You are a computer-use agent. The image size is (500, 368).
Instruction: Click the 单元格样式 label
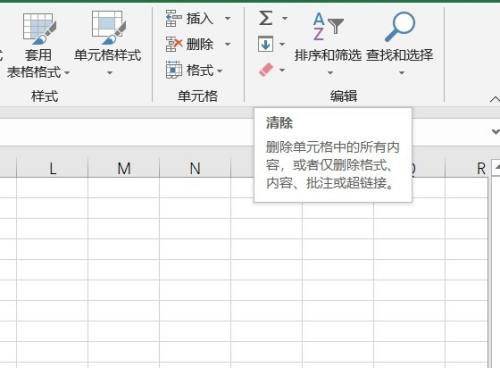pyautogui.click(x=108, y=55)
